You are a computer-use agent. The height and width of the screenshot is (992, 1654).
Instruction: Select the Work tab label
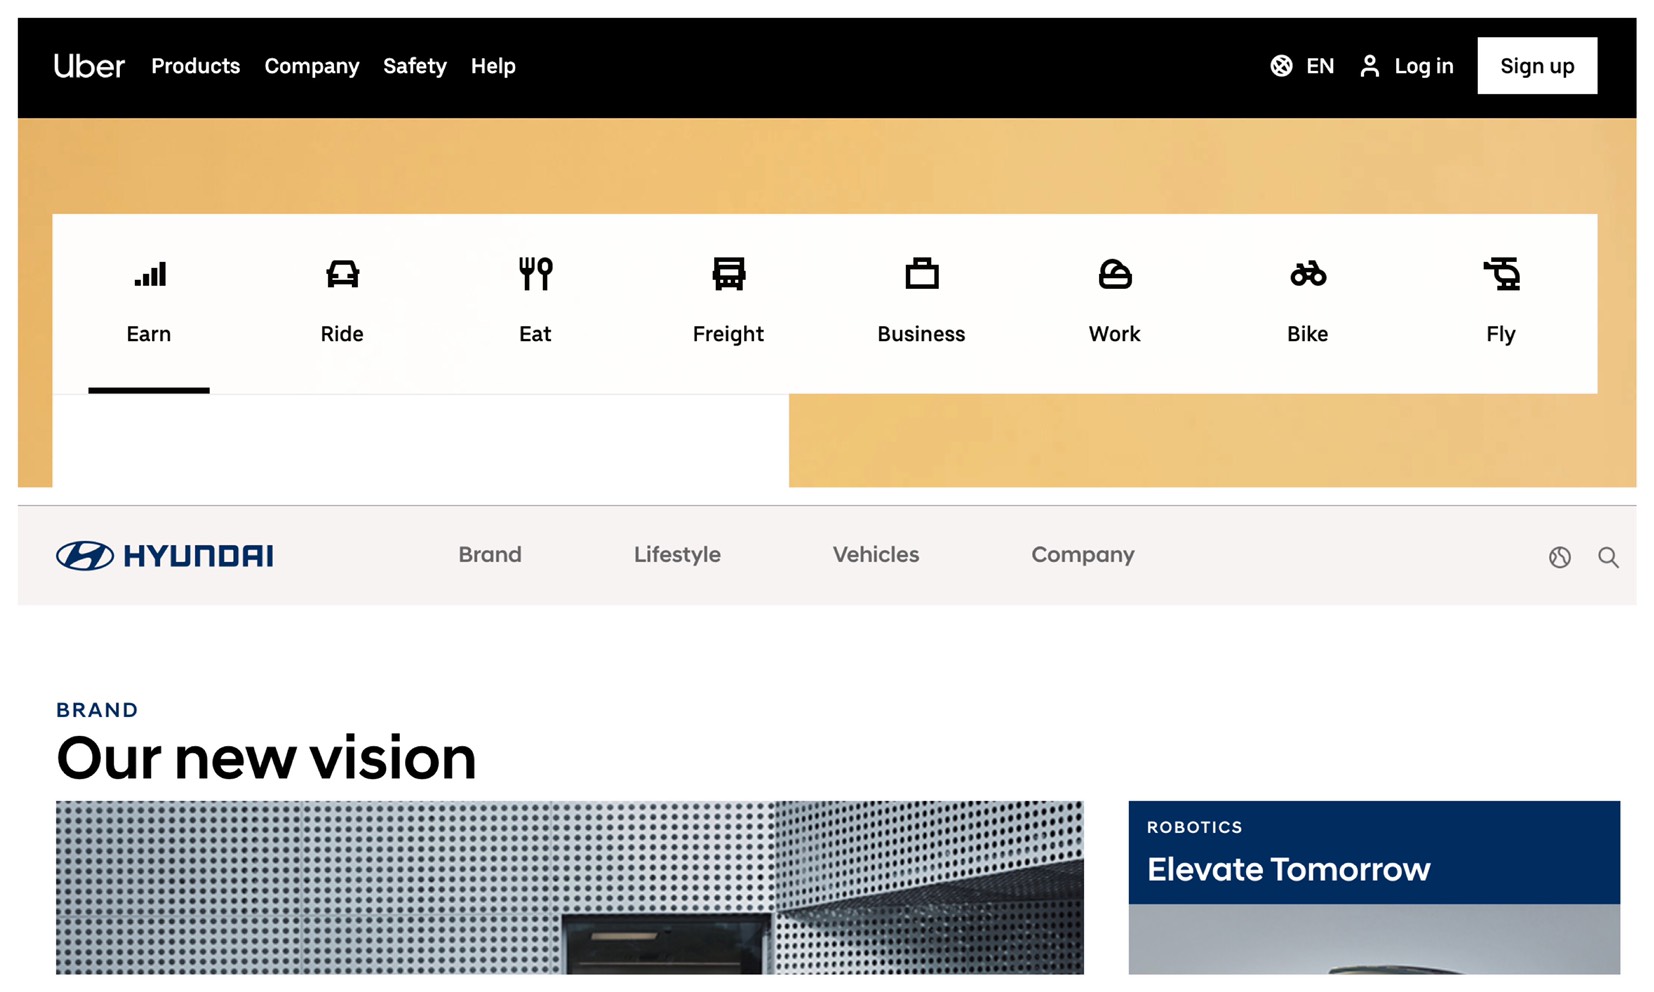point(1114,334)
